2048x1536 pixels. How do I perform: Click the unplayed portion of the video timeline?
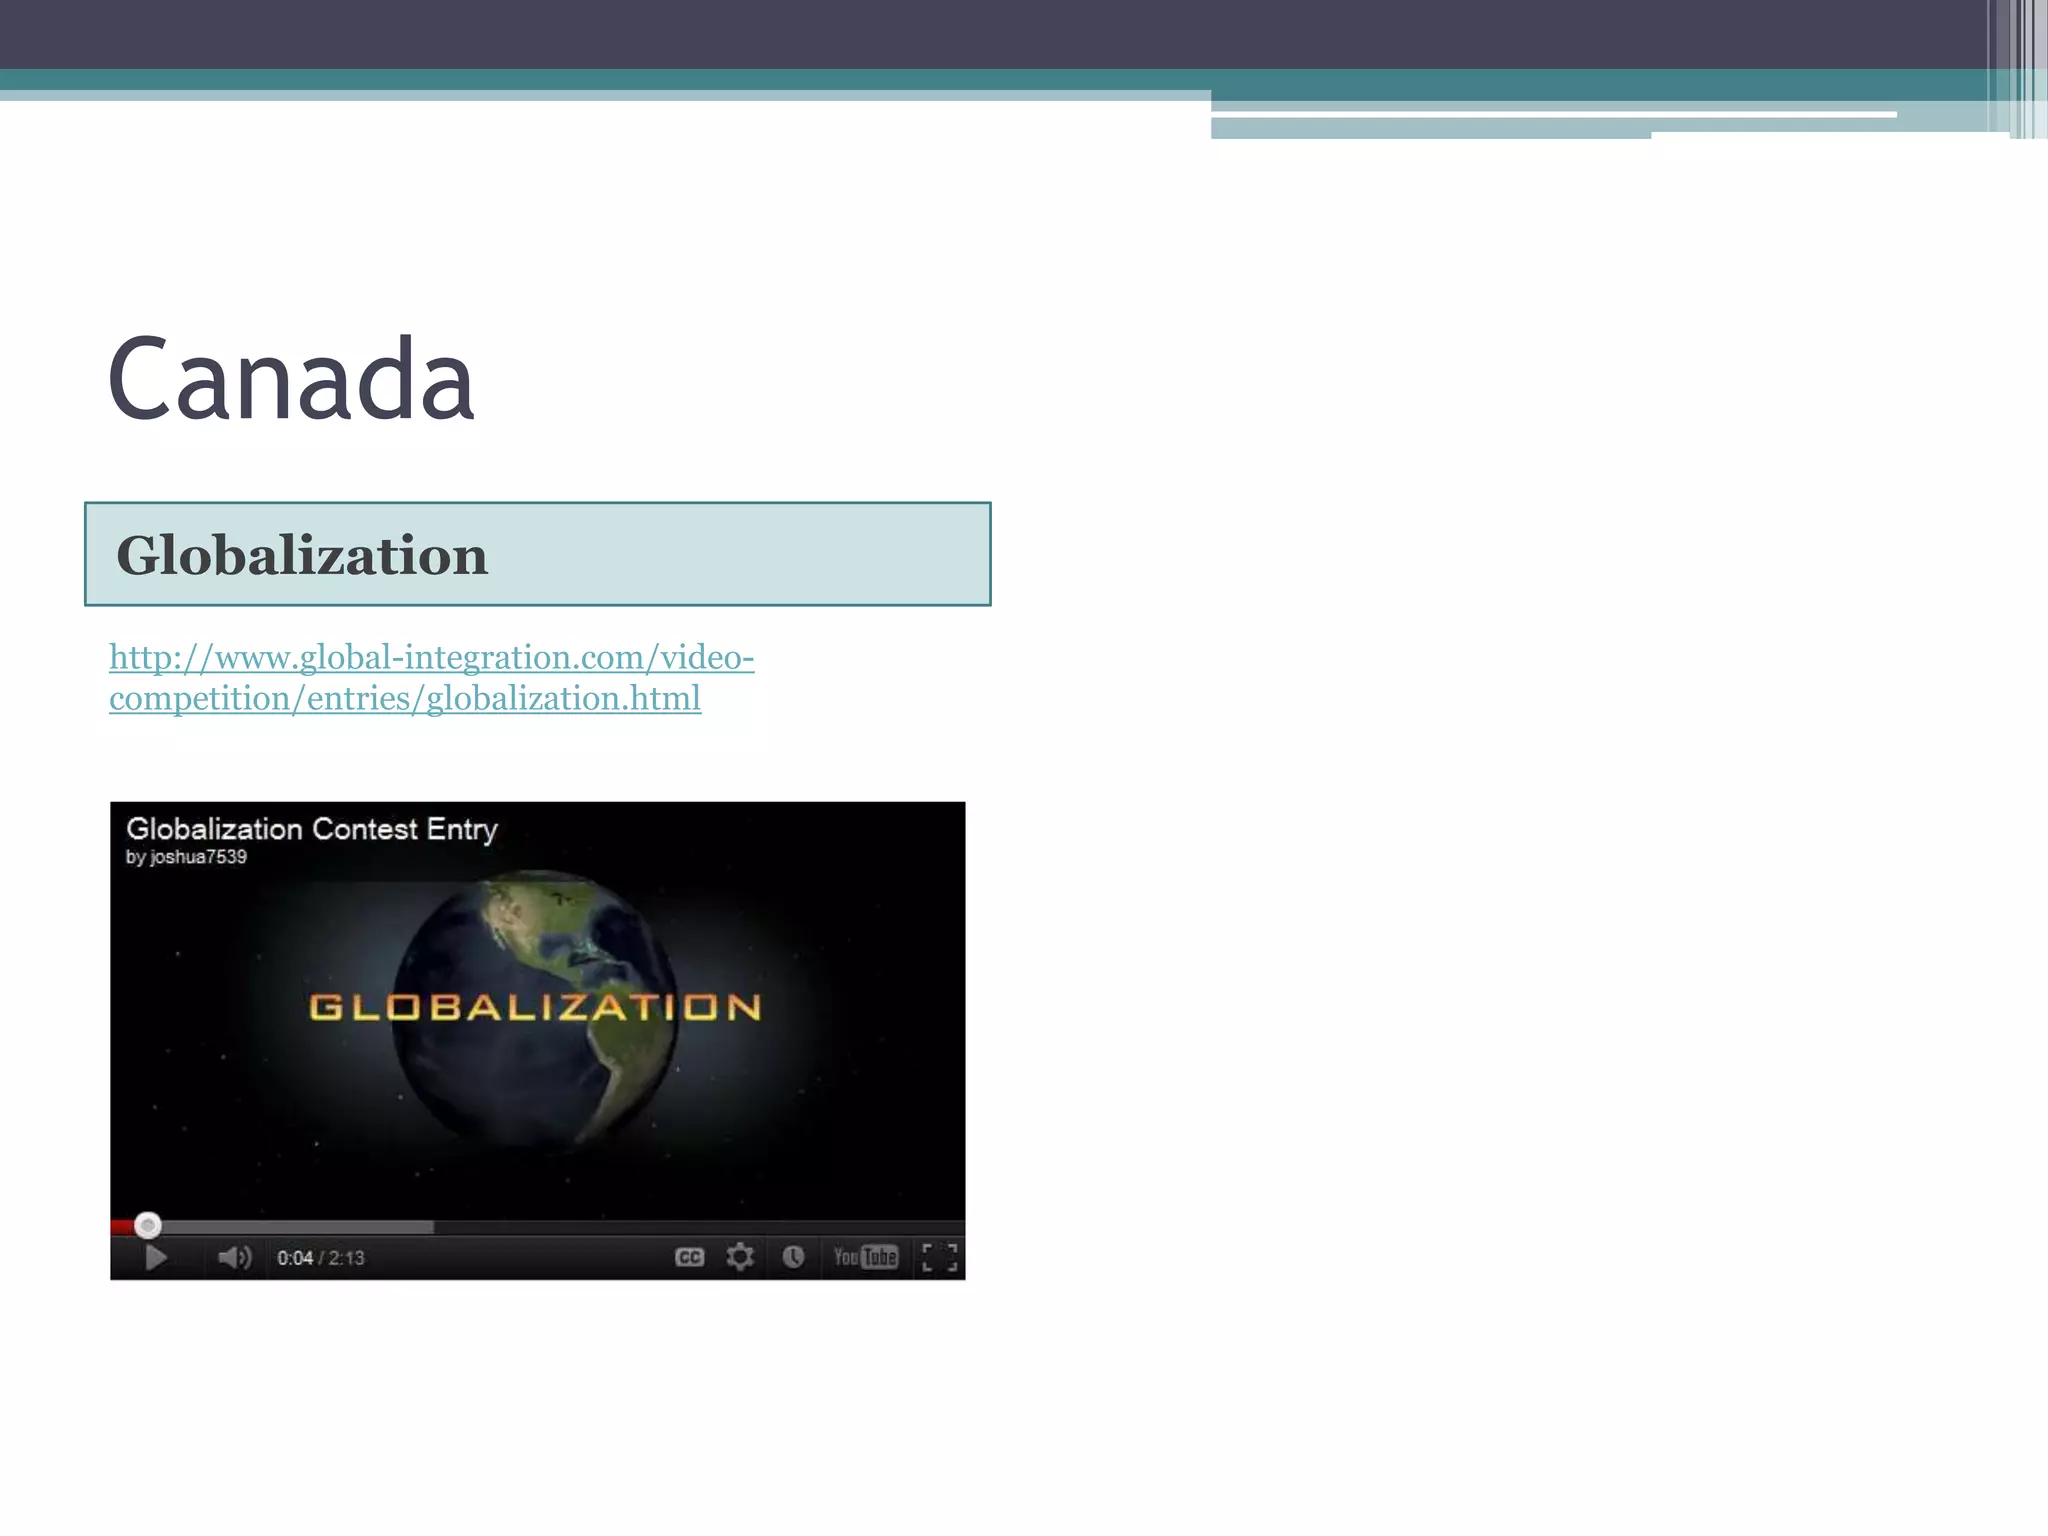700,1226
